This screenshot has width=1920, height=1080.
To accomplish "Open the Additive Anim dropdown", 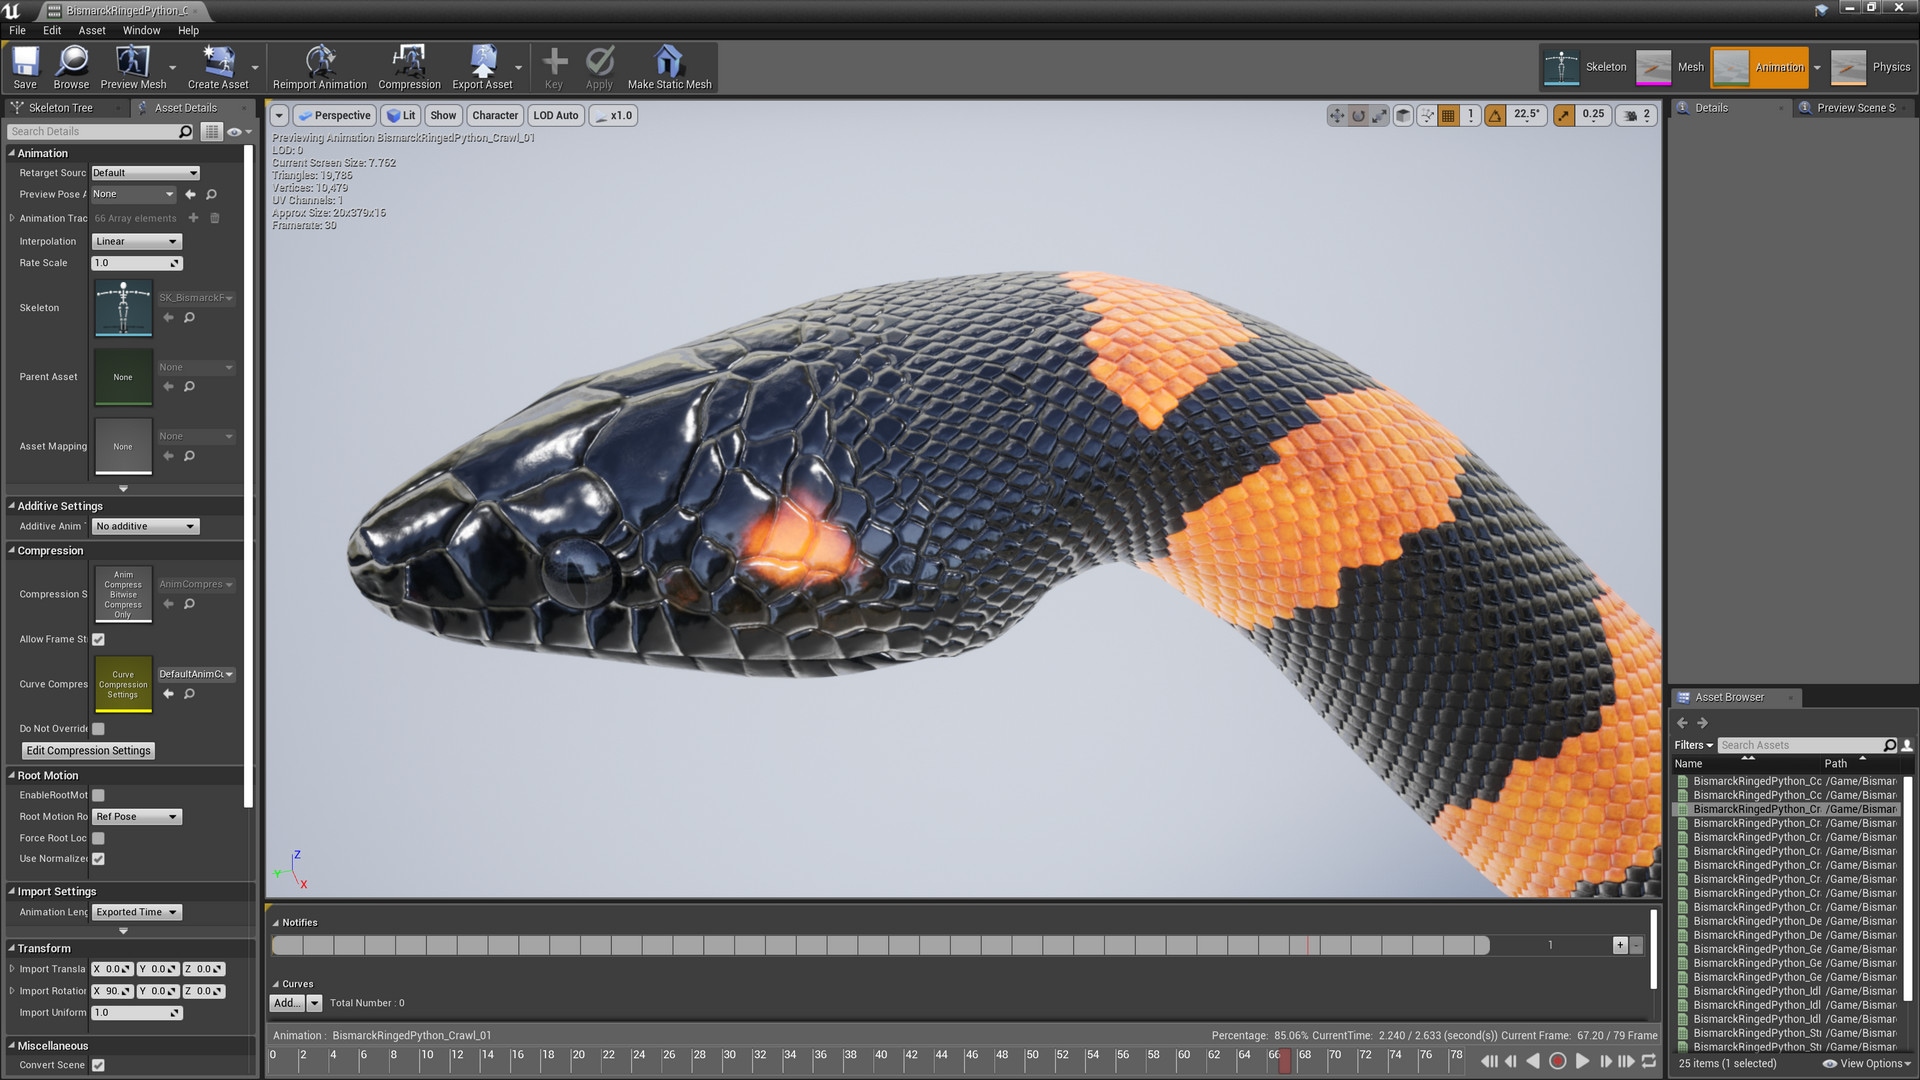I will [145, 526].
